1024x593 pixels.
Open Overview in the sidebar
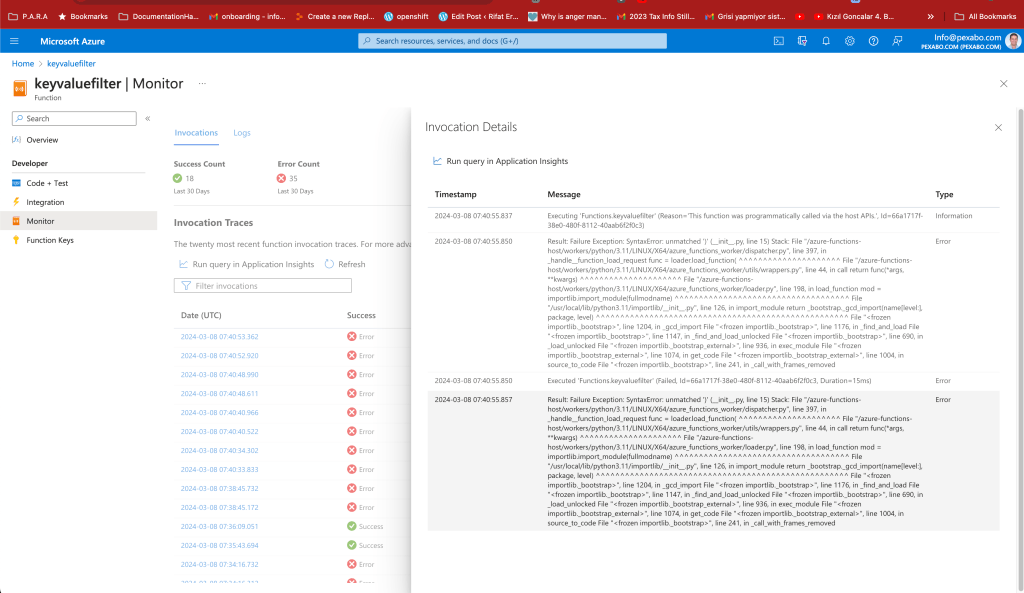[42, 140]
